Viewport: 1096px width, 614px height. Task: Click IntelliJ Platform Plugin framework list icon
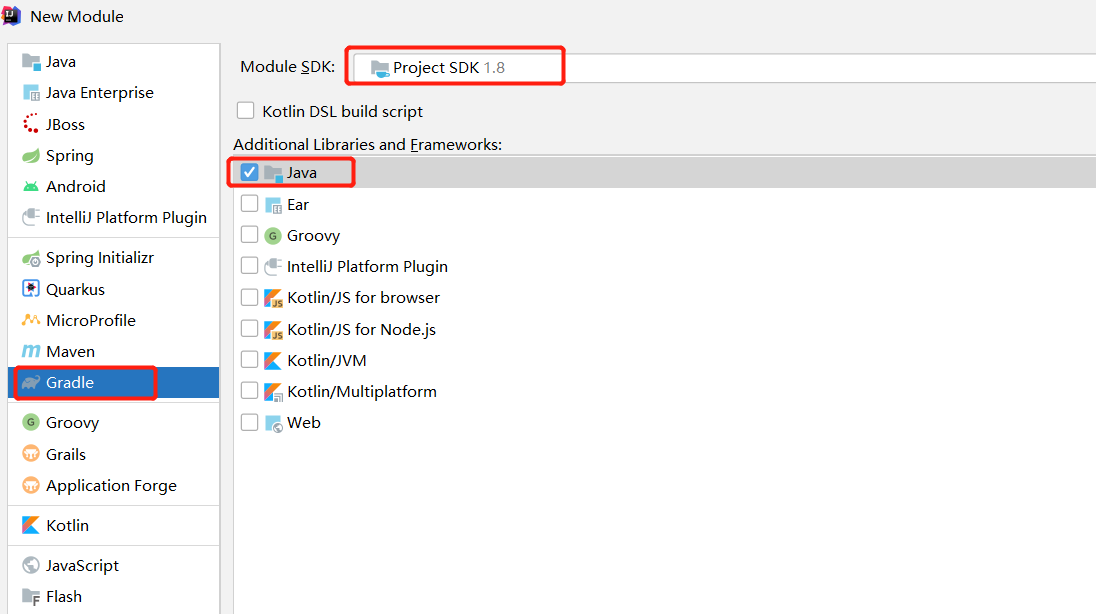point(273,266)
